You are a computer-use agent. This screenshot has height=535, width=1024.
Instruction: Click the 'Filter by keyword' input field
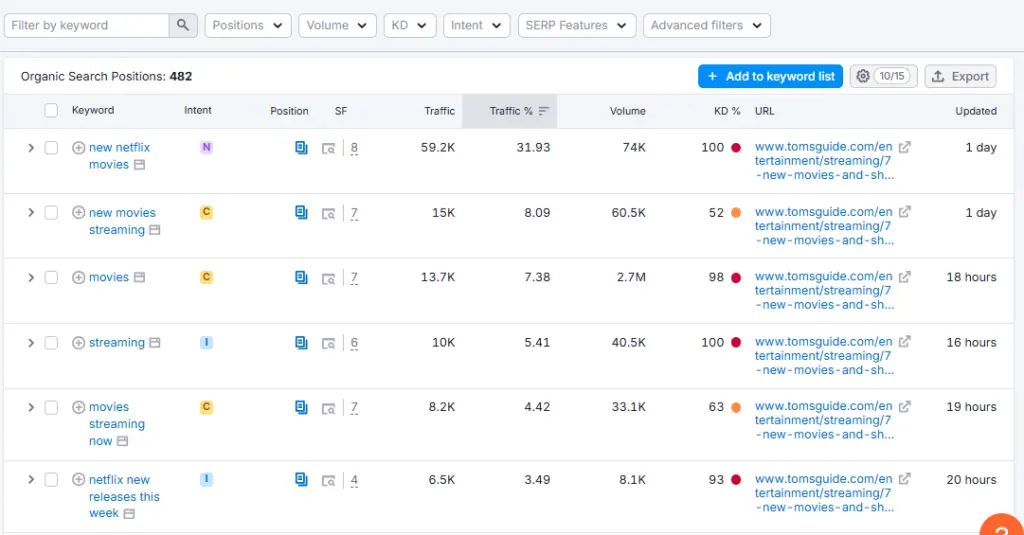pos(87,26)
